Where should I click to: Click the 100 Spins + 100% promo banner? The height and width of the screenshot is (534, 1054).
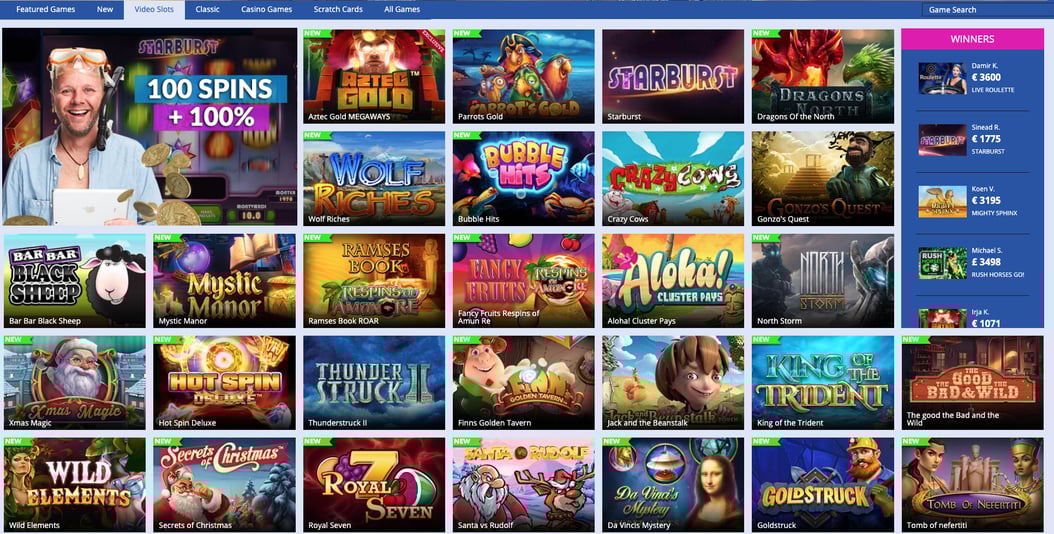[149, 126]
